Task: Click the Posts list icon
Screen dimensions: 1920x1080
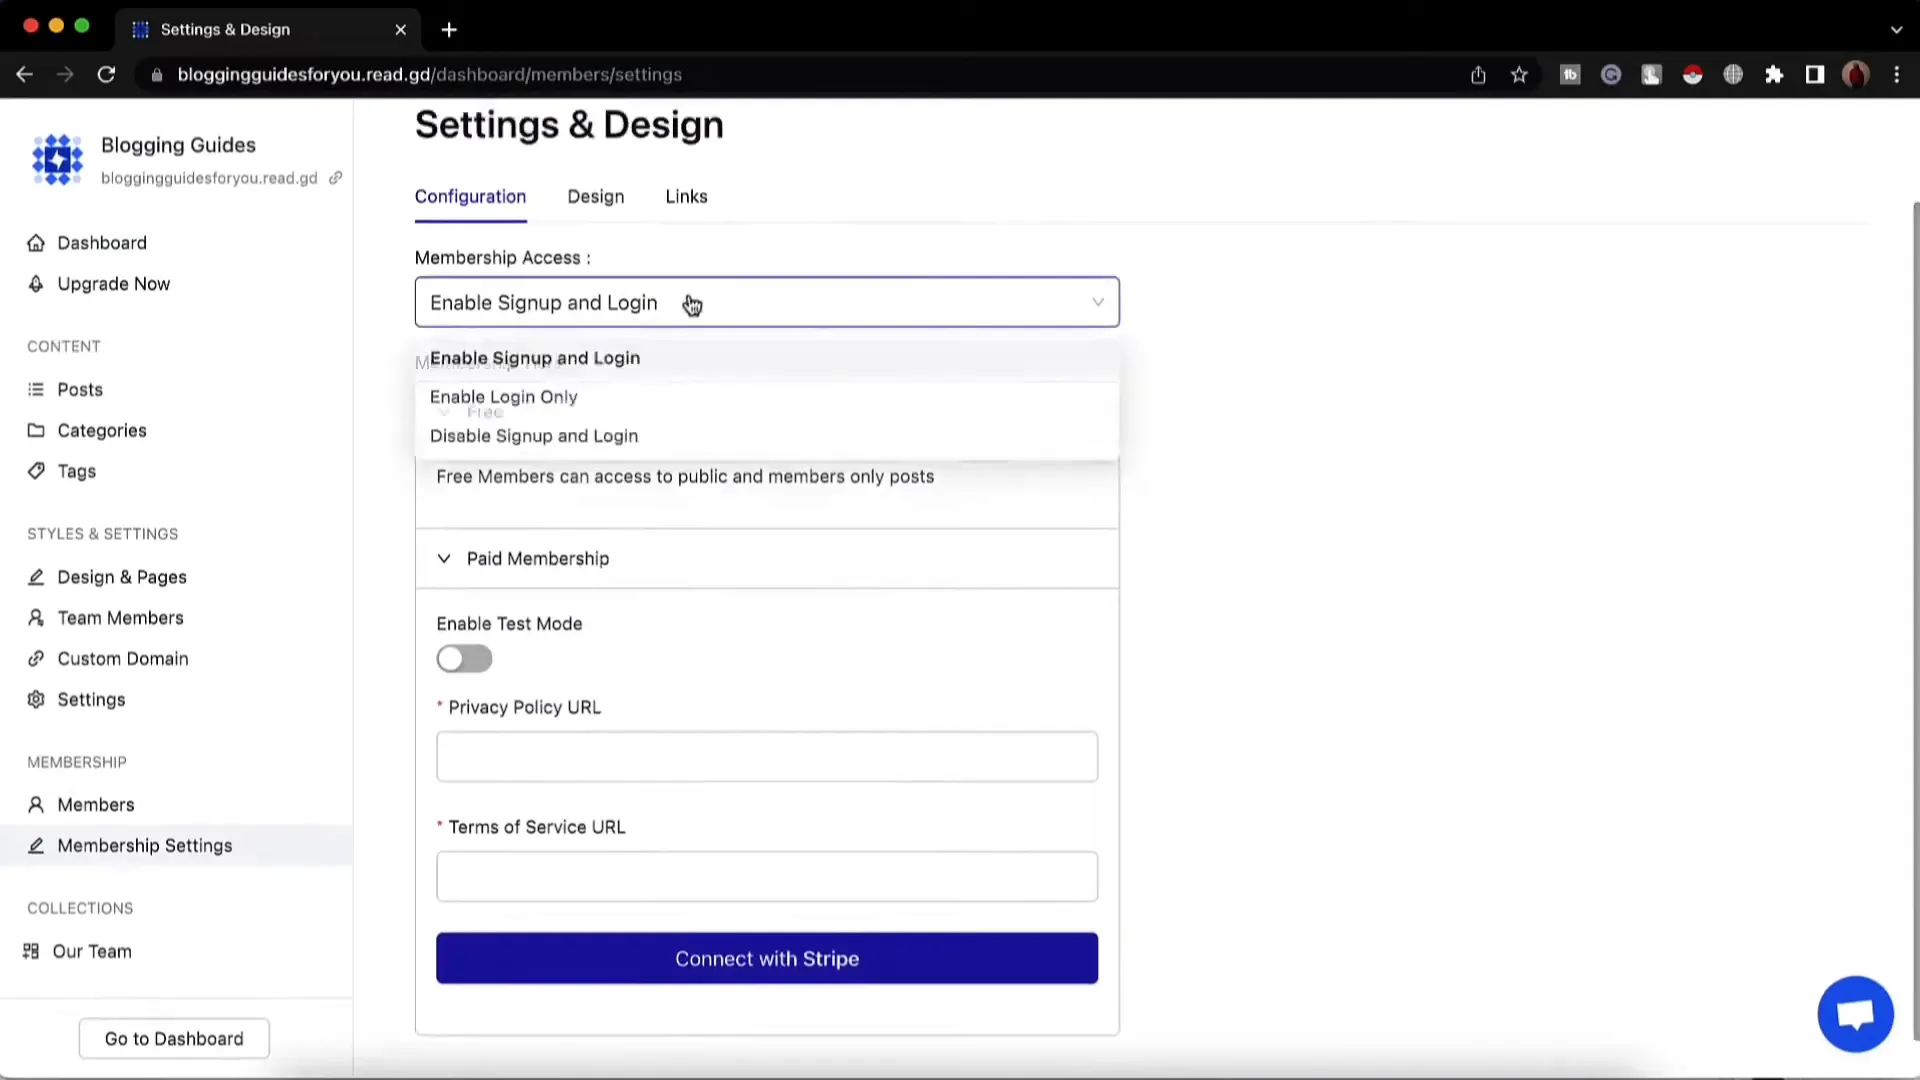Action: click(x=36, y=390)
